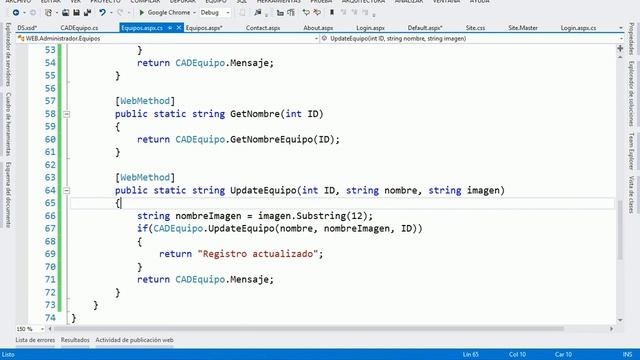Expand the Vista de clases side tab
This screenshot has width=640, height=360.
pos(631,195)
